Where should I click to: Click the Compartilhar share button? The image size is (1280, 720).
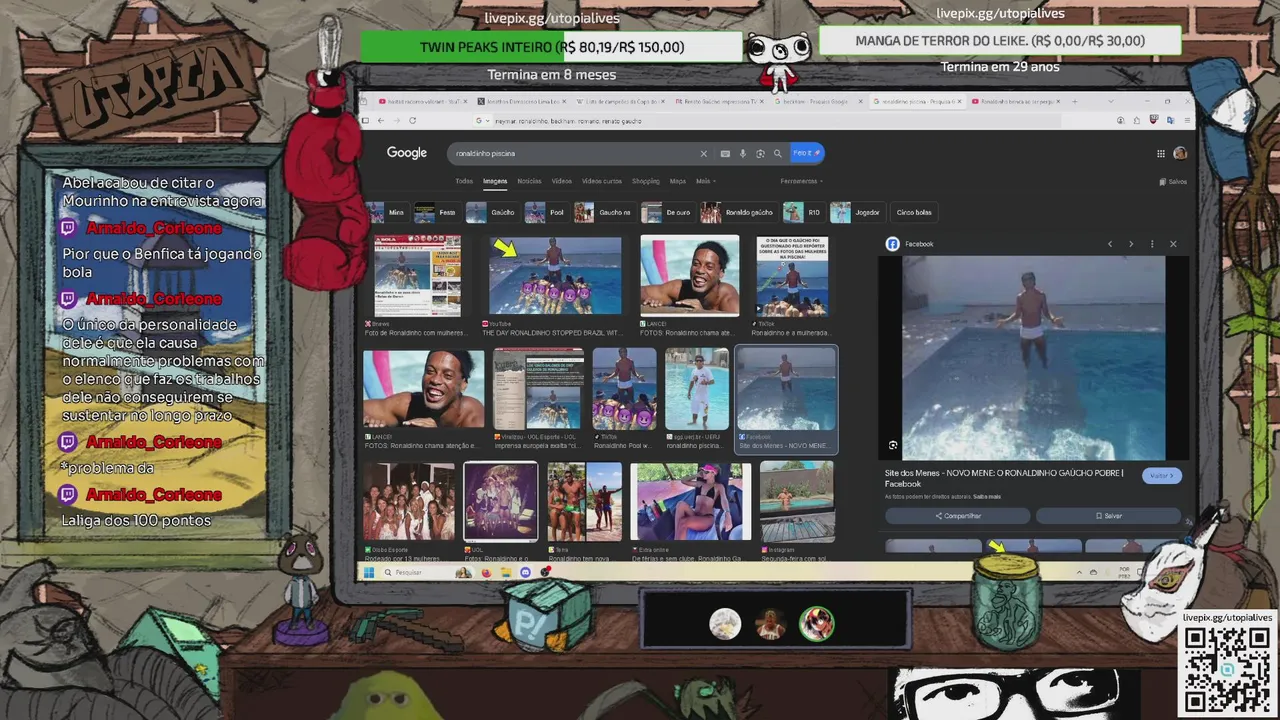(957, 516)
